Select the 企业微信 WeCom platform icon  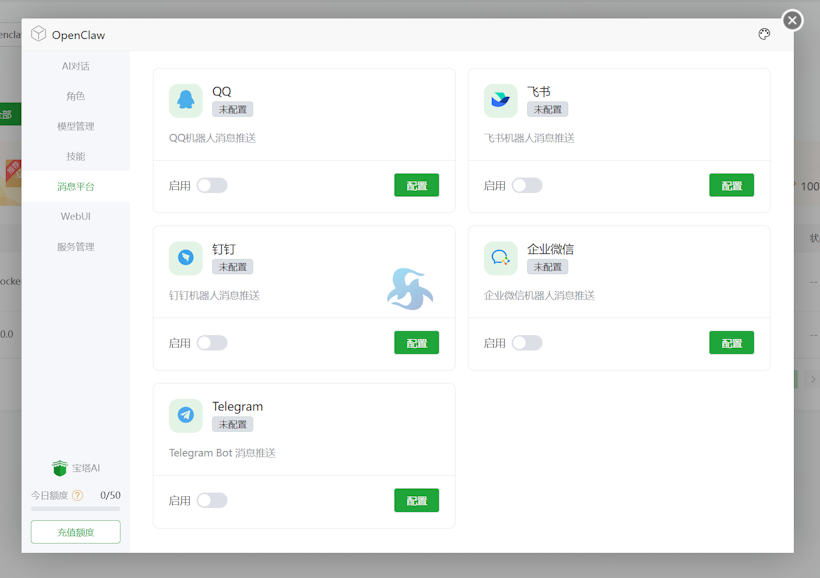pyautogui.click(x=500, y=259)
